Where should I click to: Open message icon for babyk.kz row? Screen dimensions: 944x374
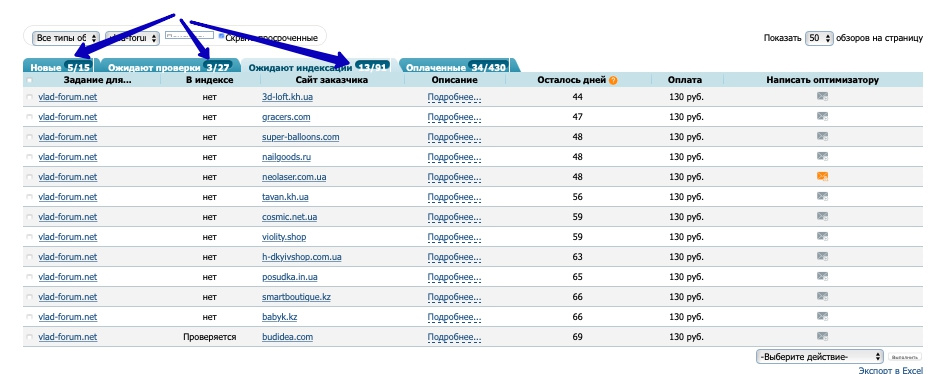pyautogui.click(x=822, y=316)
